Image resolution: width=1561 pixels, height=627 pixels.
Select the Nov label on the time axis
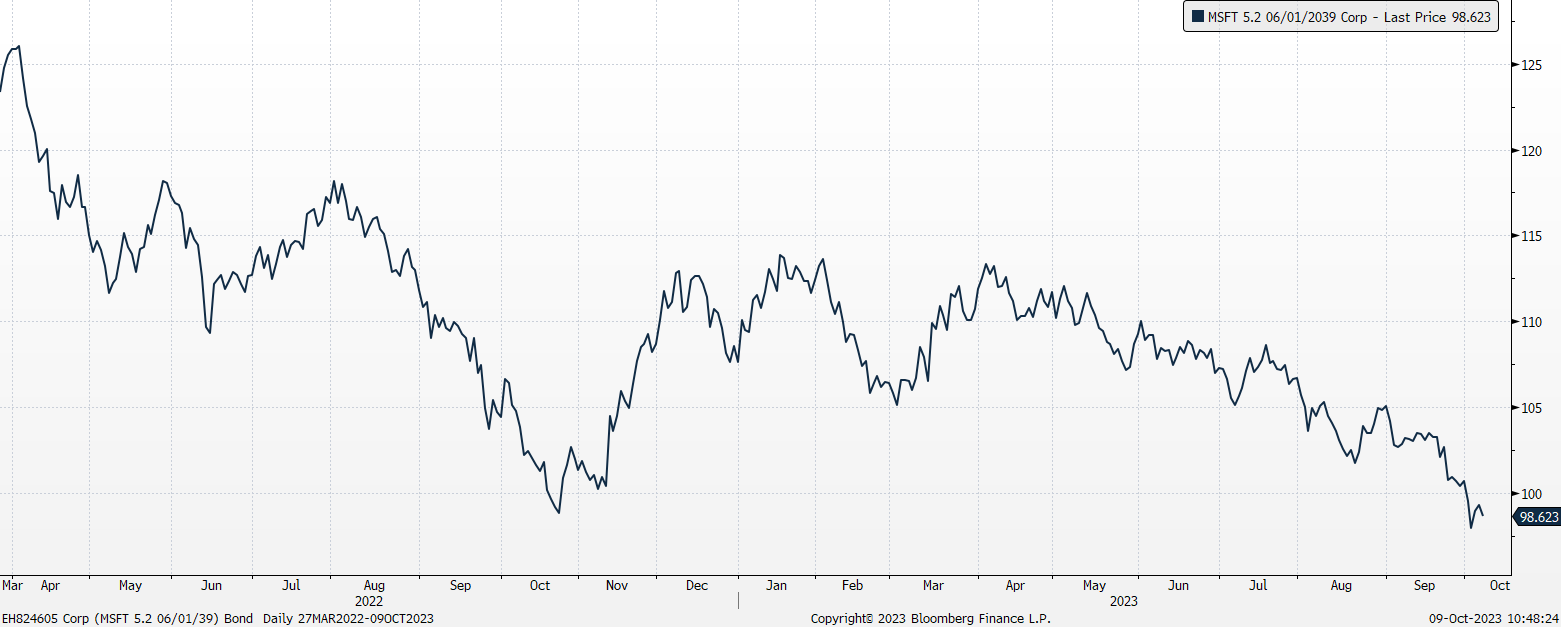616,585
